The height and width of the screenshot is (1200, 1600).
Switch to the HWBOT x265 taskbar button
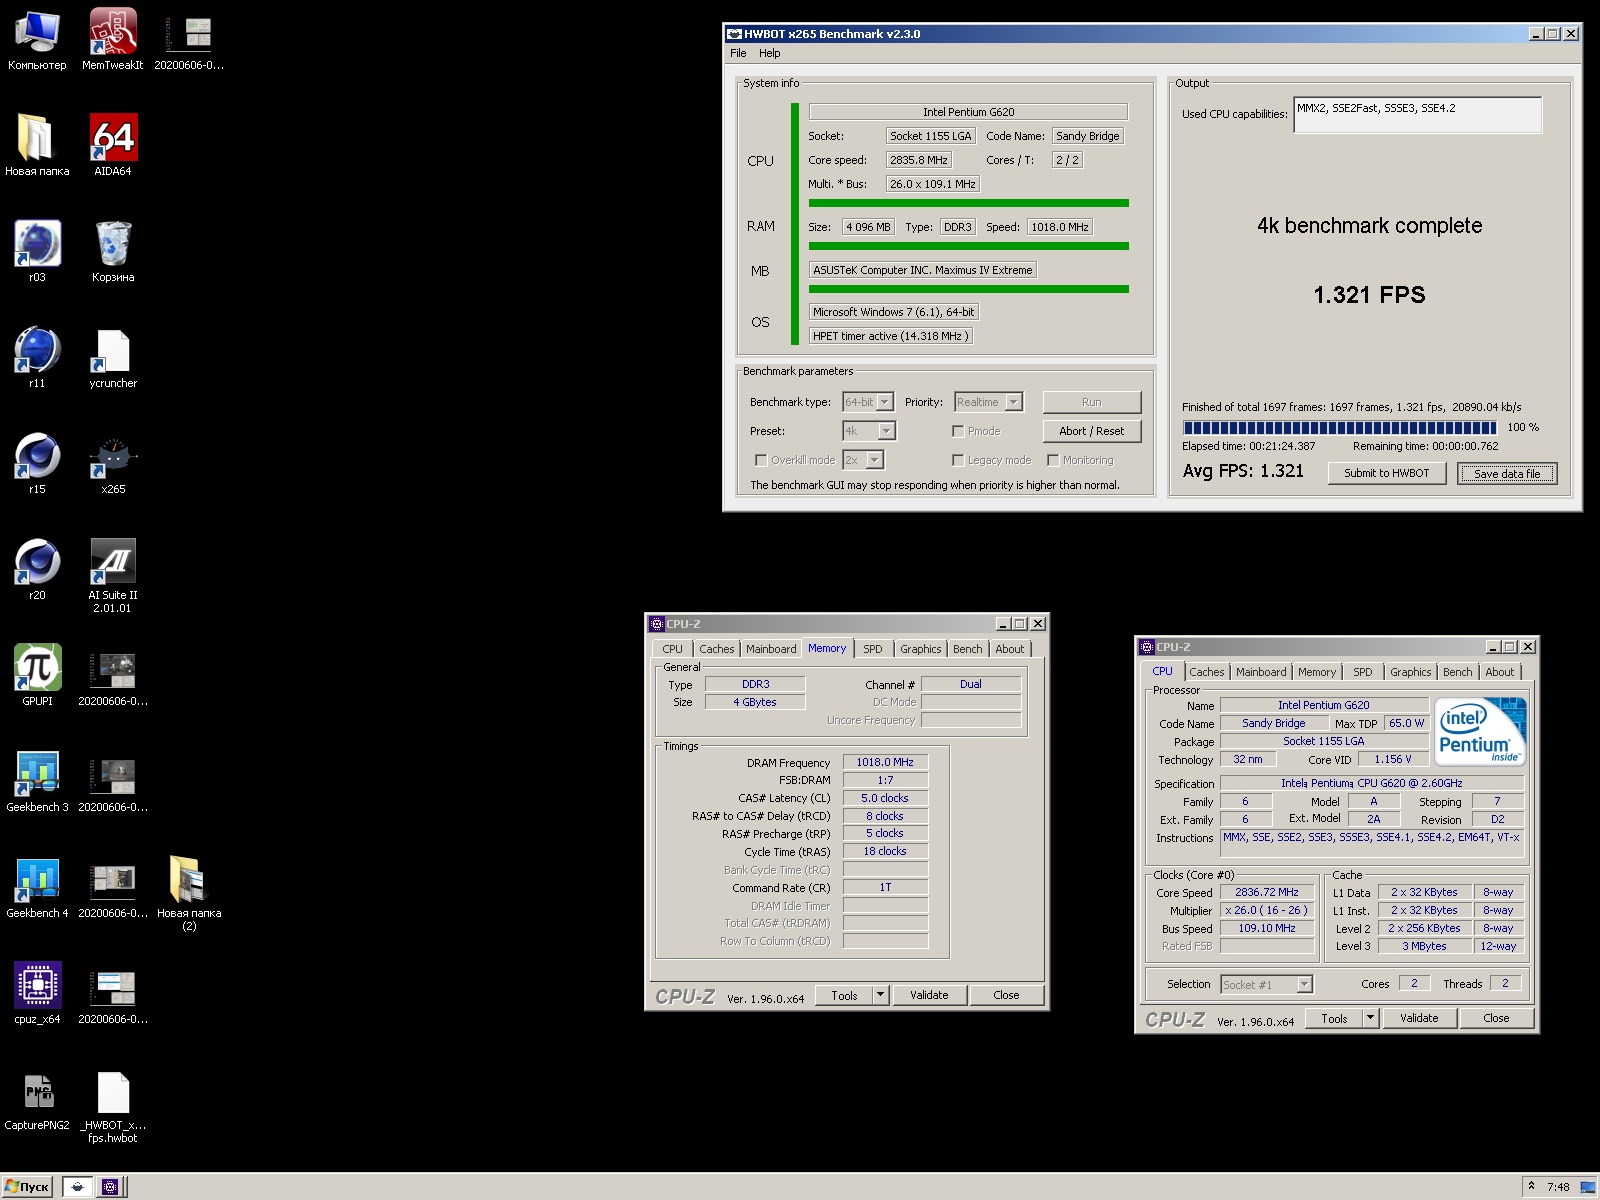coord(78,1187)
